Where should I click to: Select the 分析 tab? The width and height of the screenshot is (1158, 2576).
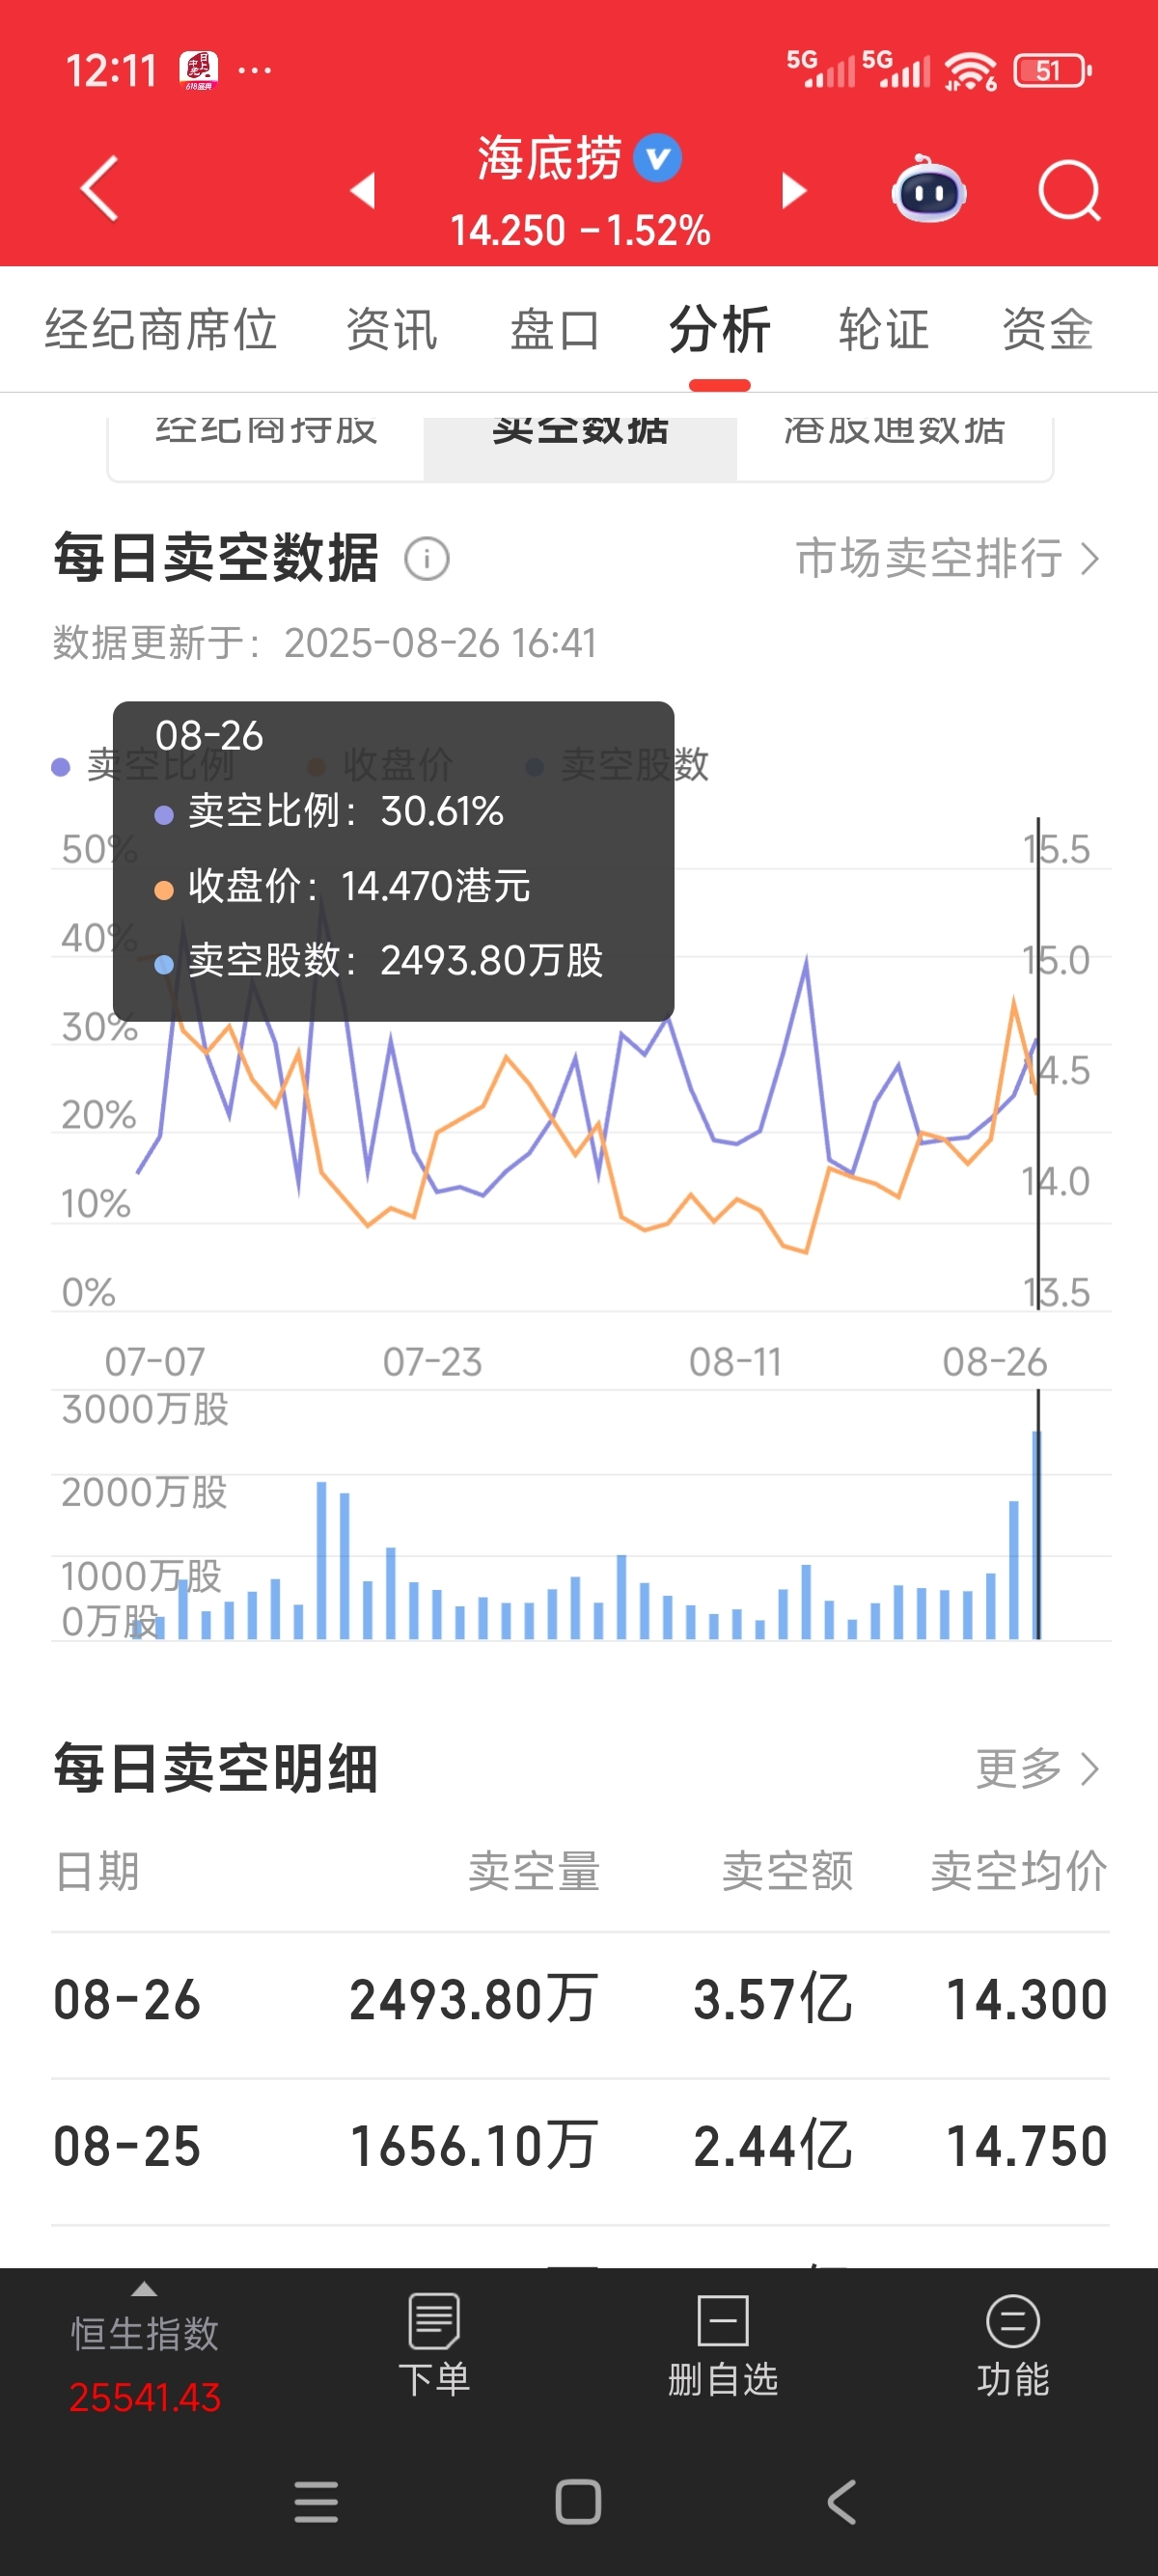coord(719,330)
